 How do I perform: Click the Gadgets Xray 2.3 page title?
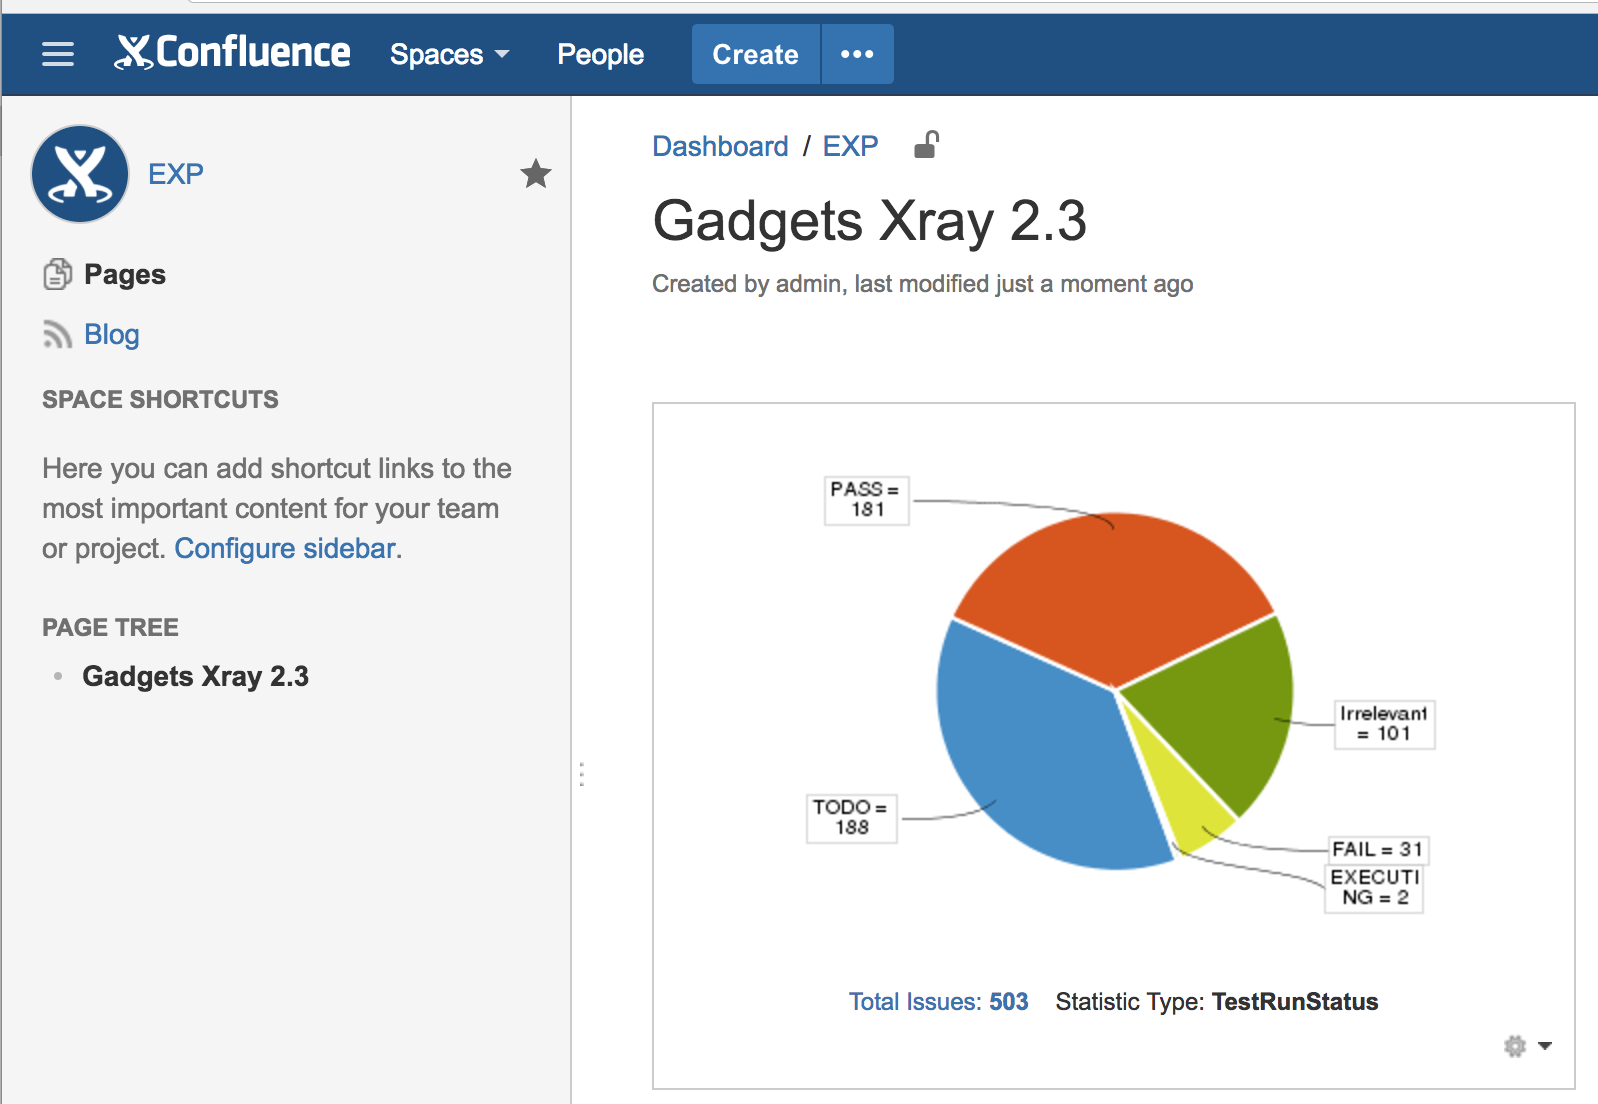tap(869, 220)
